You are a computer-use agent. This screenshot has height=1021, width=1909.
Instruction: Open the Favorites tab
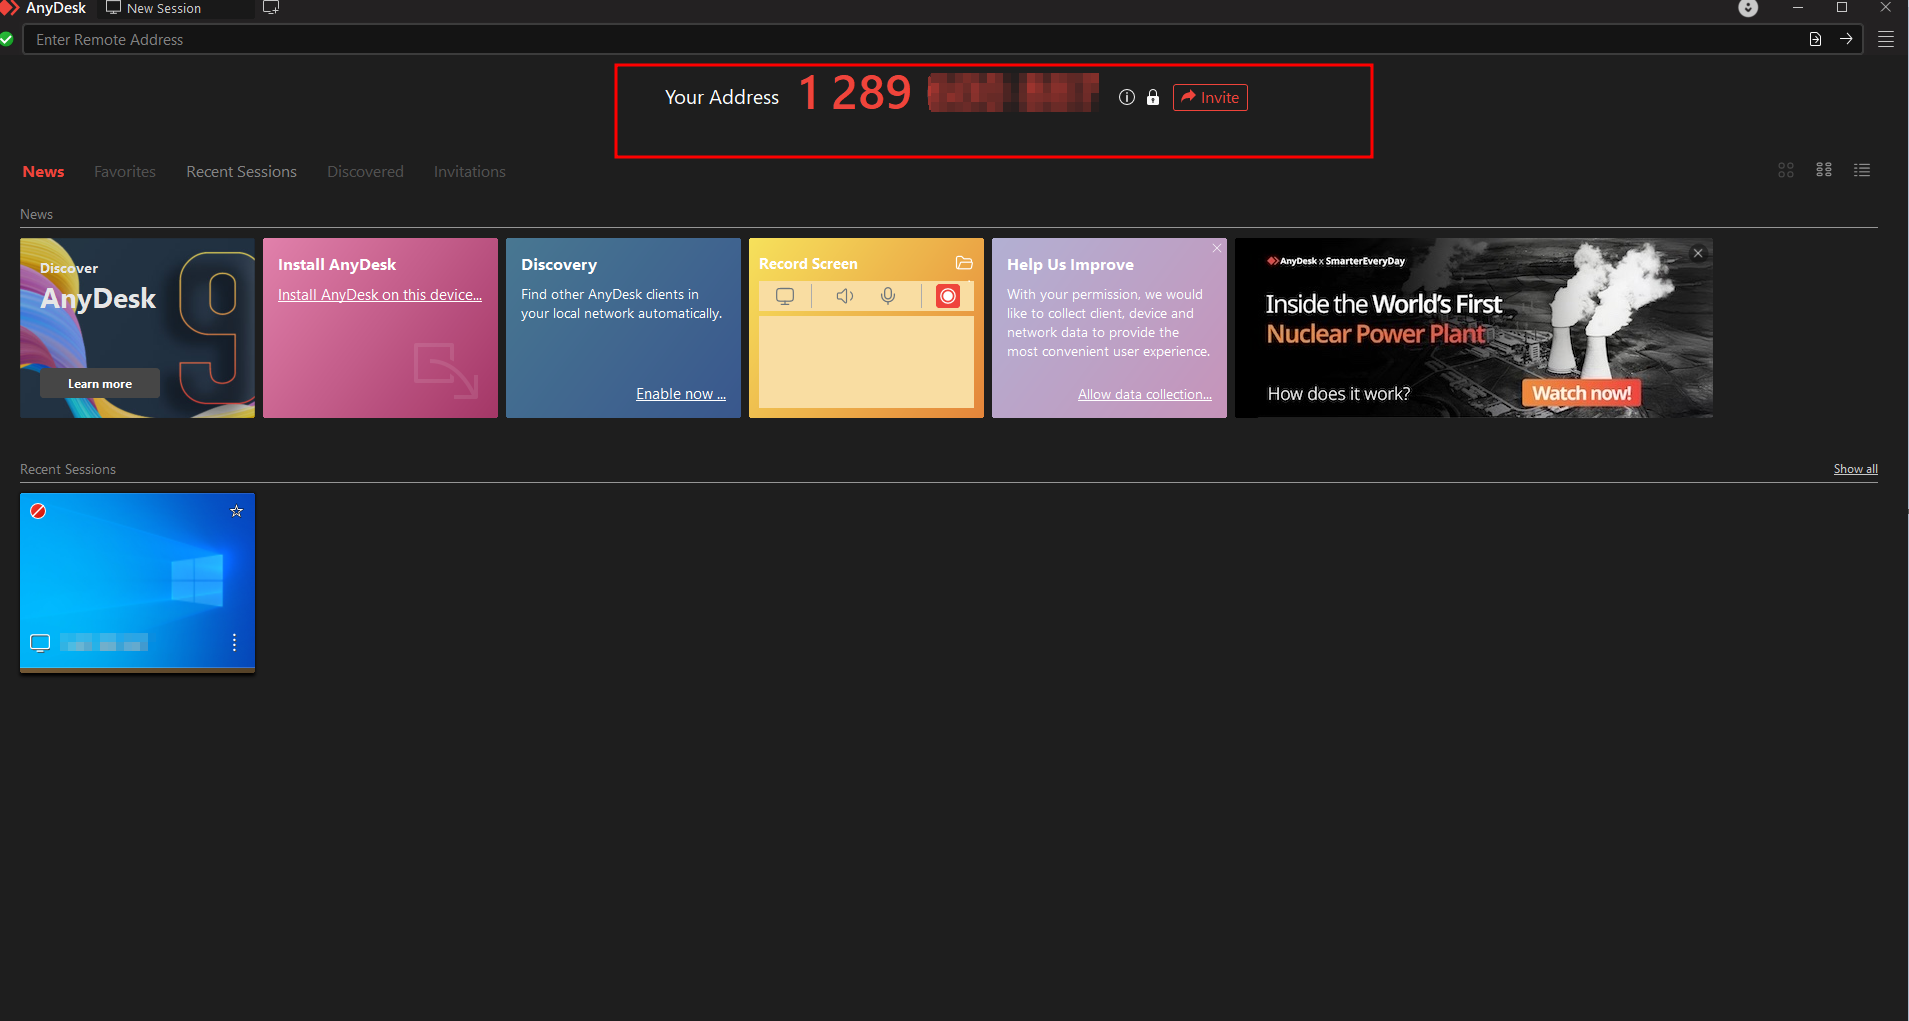click(x=125, y=172)
